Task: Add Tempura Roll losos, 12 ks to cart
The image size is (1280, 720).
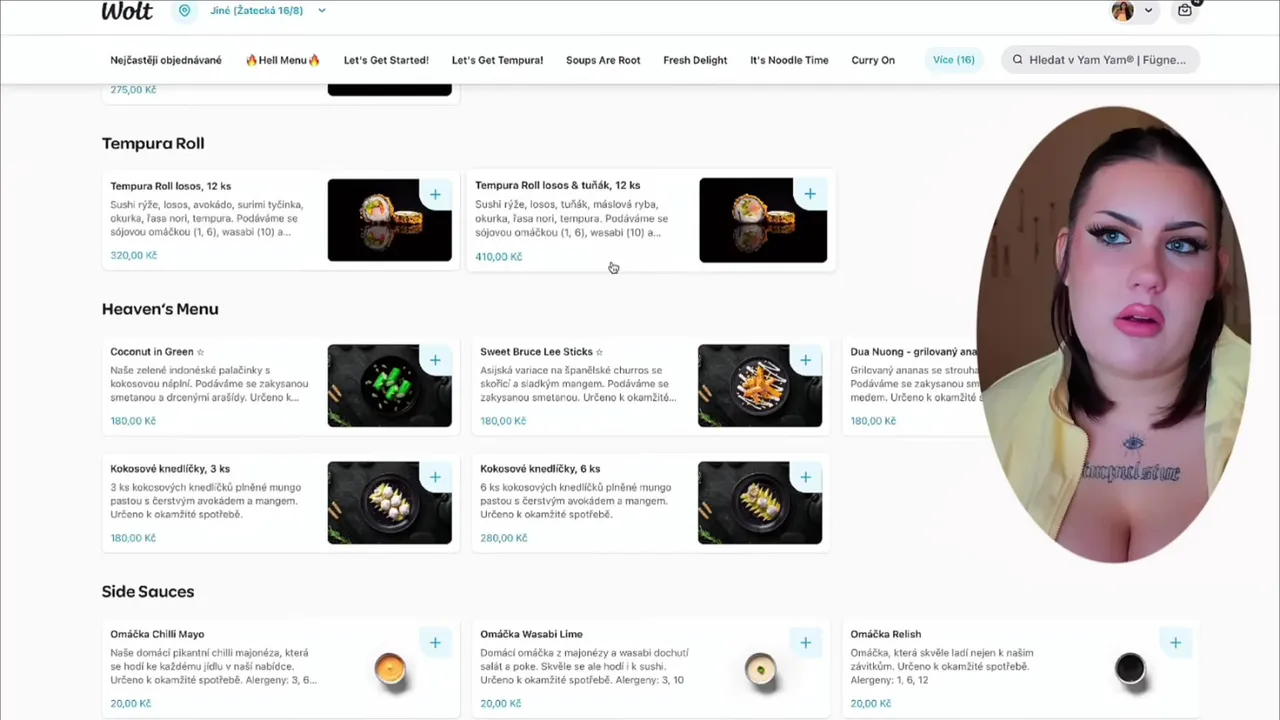Action: pos(435,194)
